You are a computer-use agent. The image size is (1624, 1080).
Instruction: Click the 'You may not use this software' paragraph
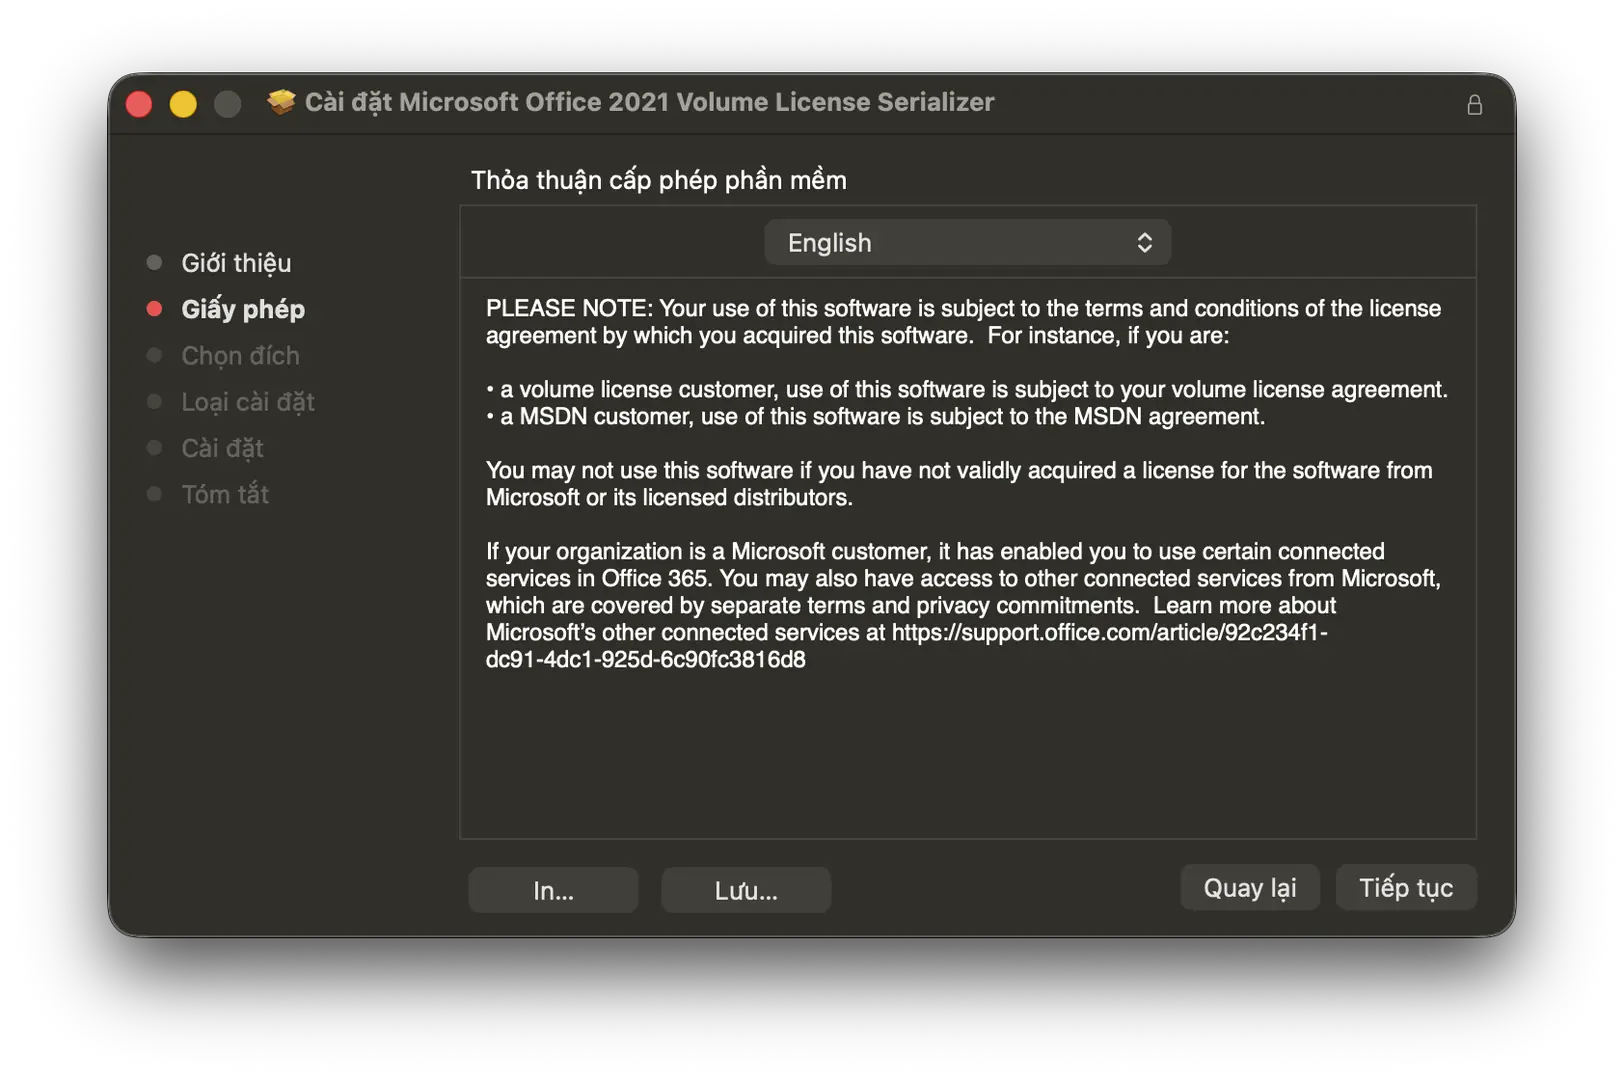(x=959, y=484)
